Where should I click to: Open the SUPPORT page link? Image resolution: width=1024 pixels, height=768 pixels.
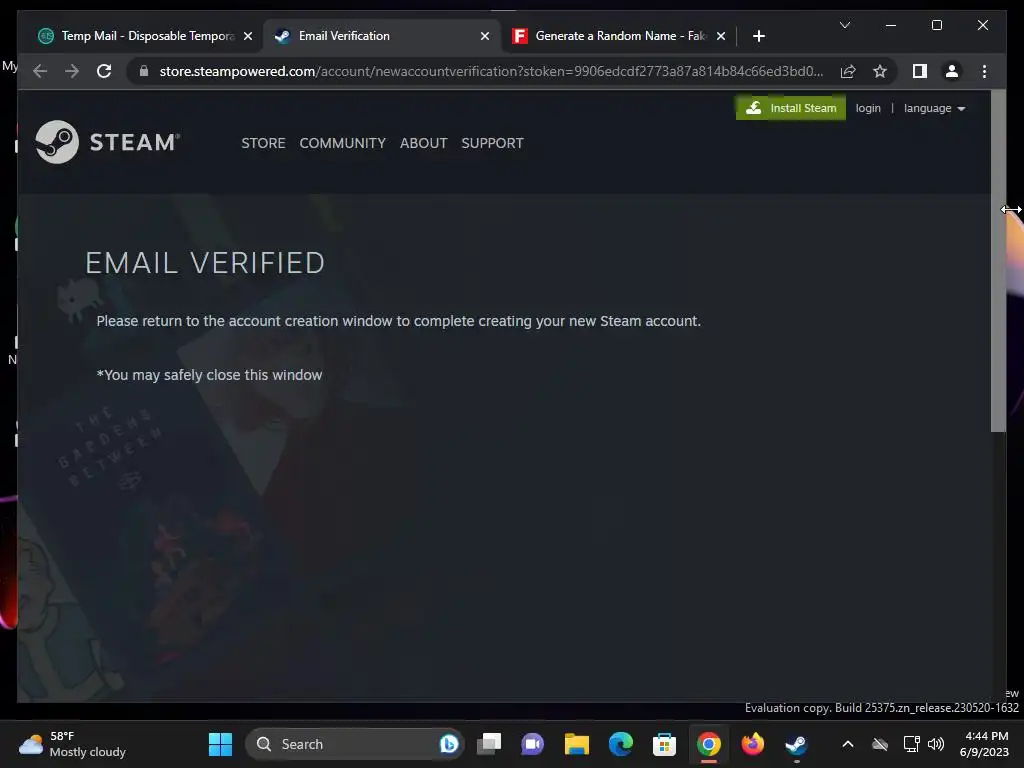492,143
